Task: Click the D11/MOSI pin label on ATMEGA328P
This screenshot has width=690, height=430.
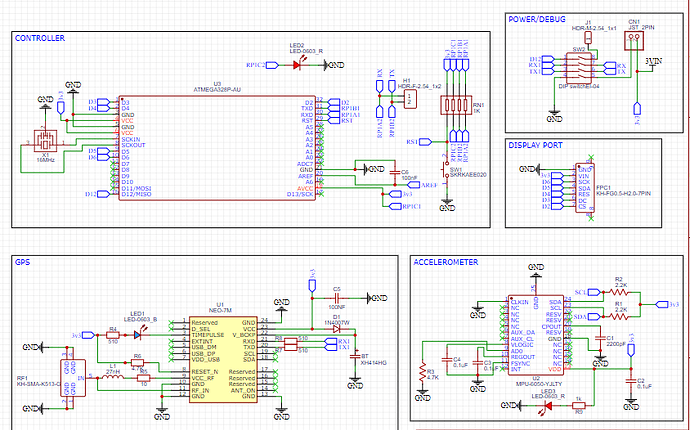Action: (x=136, y=188)
